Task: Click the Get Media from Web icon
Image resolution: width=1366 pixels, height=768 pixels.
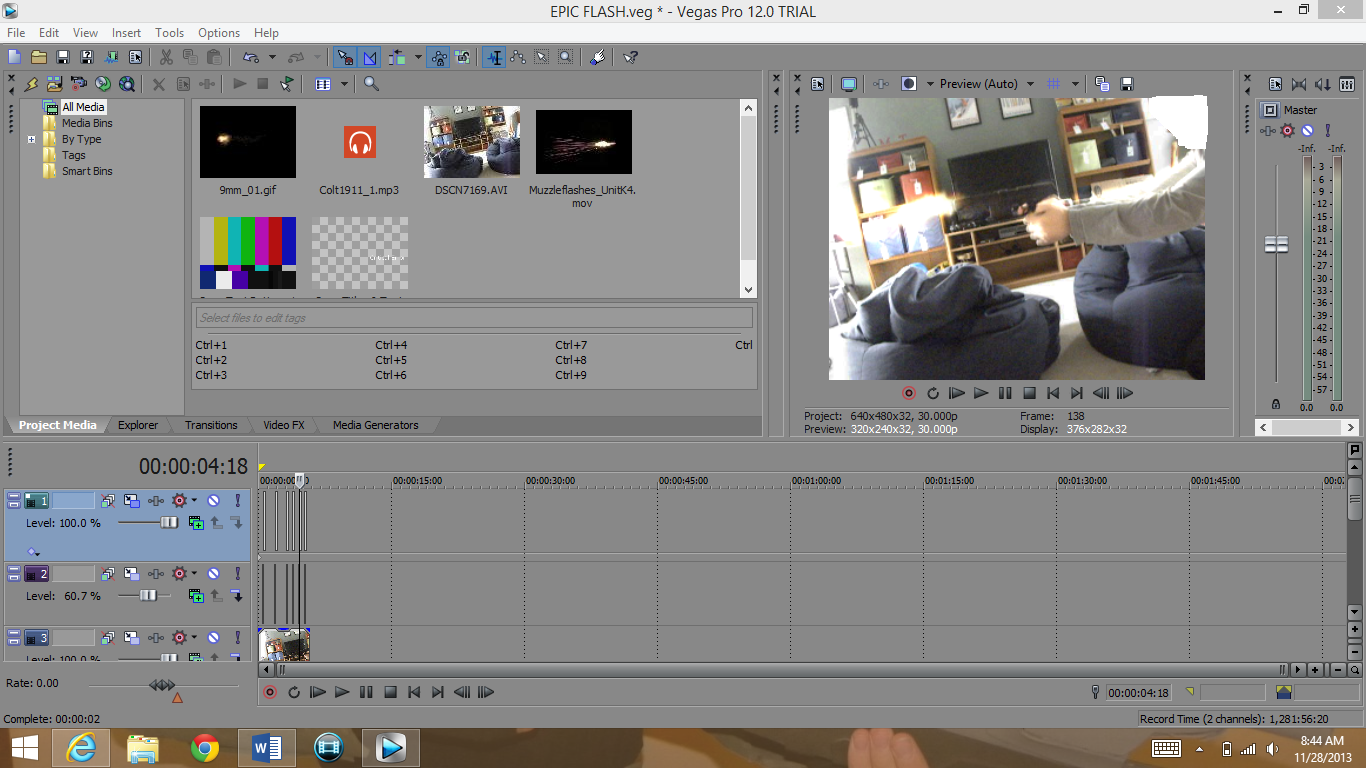Action: pyautogui.click(x=127, y=84)
